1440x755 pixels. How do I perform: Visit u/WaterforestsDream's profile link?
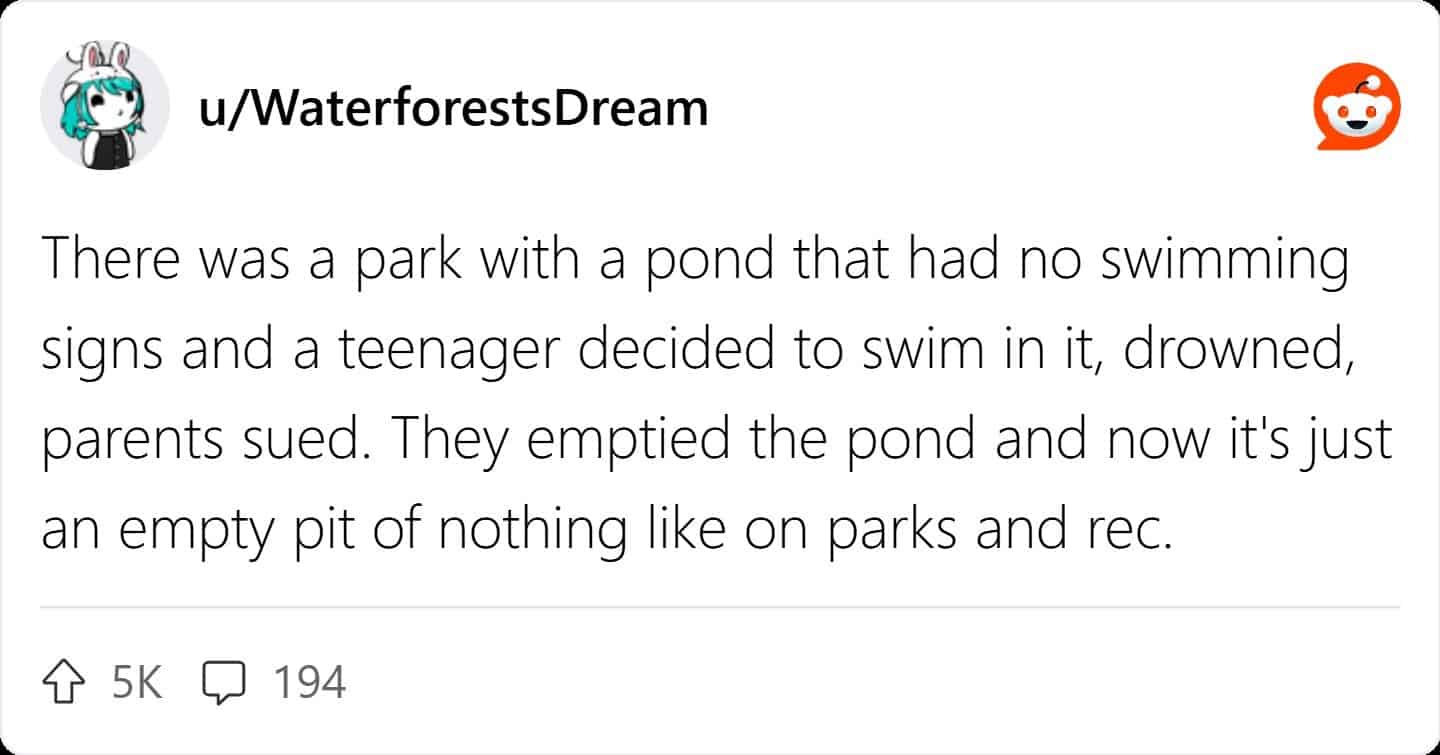[453, 108]
